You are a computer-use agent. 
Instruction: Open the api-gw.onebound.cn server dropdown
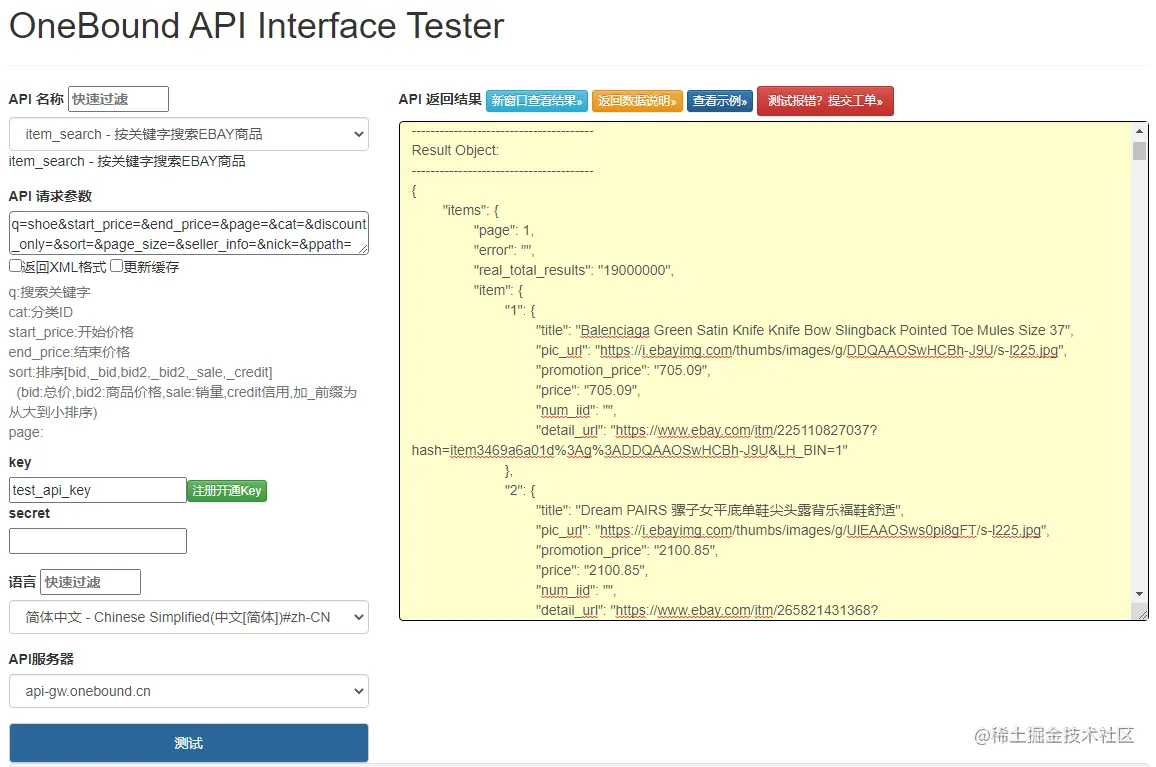[189, 691]
